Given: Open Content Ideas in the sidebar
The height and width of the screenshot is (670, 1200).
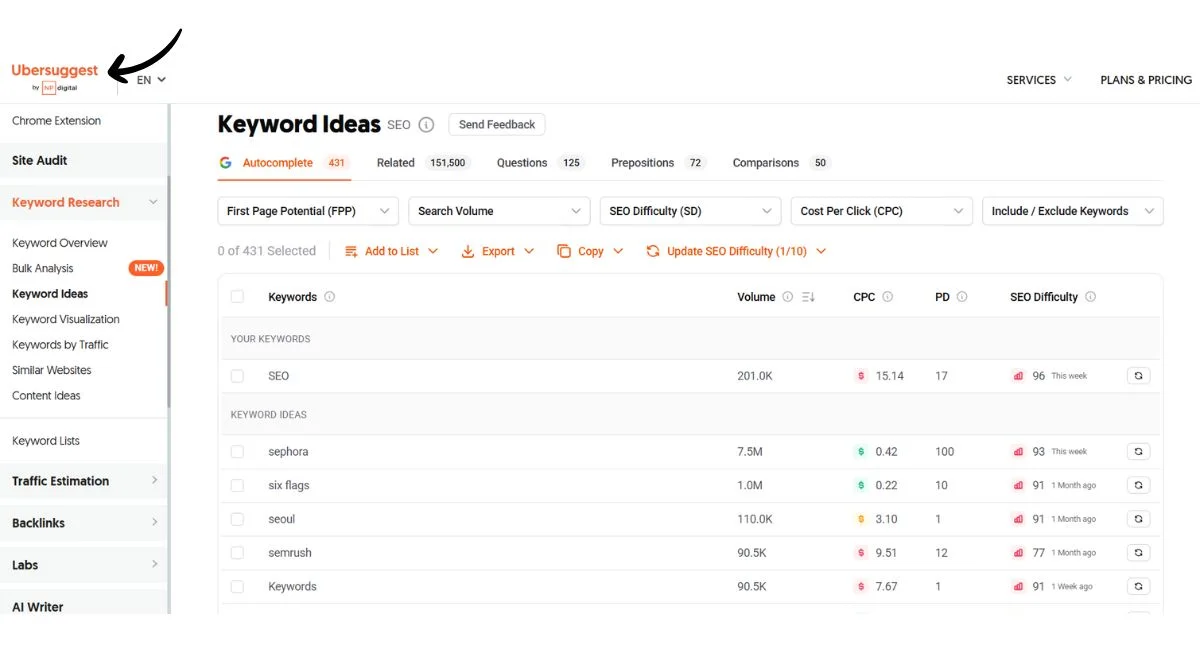Looking at the screenshot, I should [46, 396].
